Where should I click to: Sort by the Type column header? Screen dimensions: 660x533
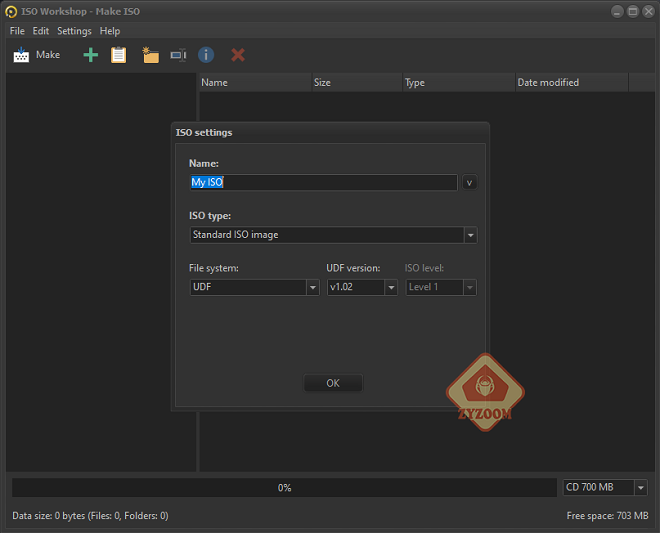pos(459,83)
